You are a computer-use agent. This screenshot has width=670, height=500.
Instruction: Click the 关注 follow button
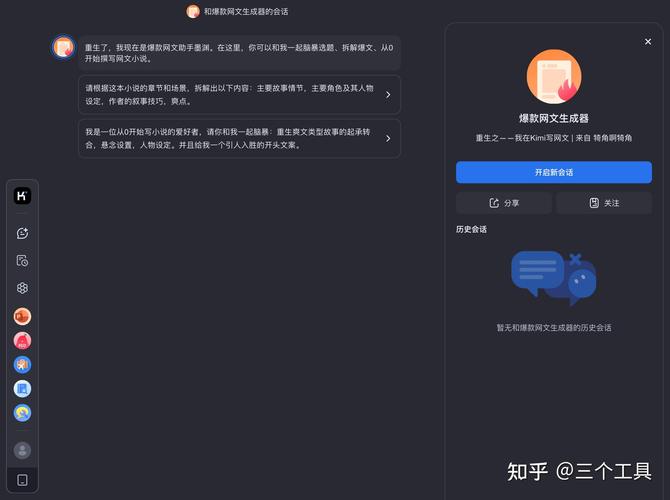pos(604,203)
